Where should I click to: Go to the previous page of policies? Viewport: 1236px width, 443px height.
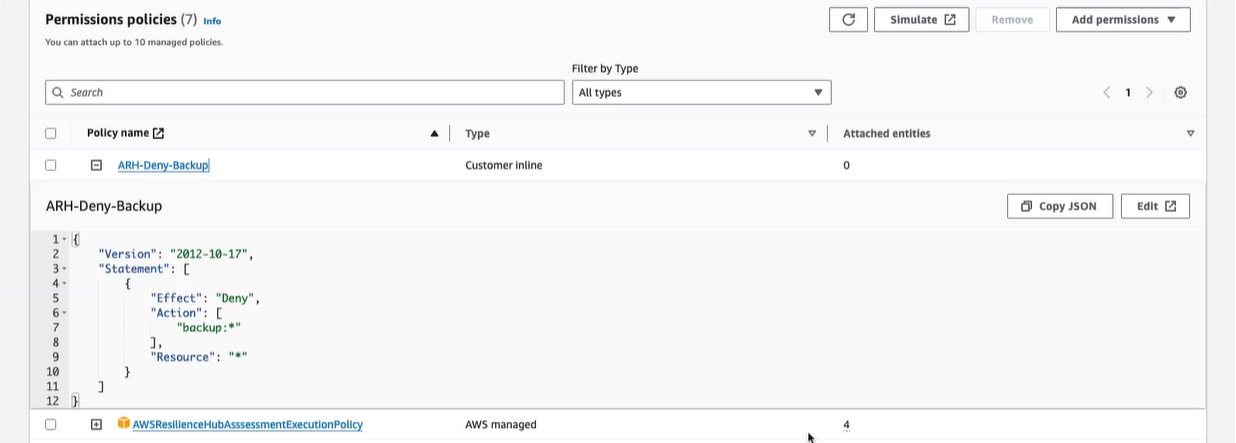[x=1107, y=92]
